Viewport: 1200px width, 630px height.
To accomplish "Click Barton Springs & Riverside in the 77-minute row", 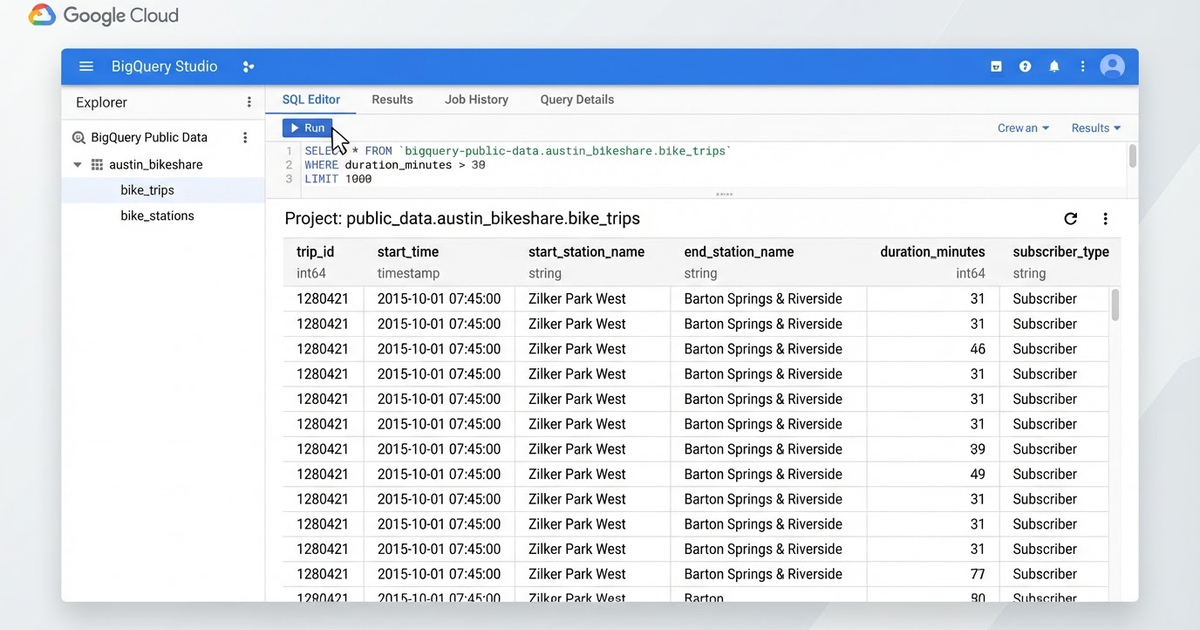I will click(763, 574).
